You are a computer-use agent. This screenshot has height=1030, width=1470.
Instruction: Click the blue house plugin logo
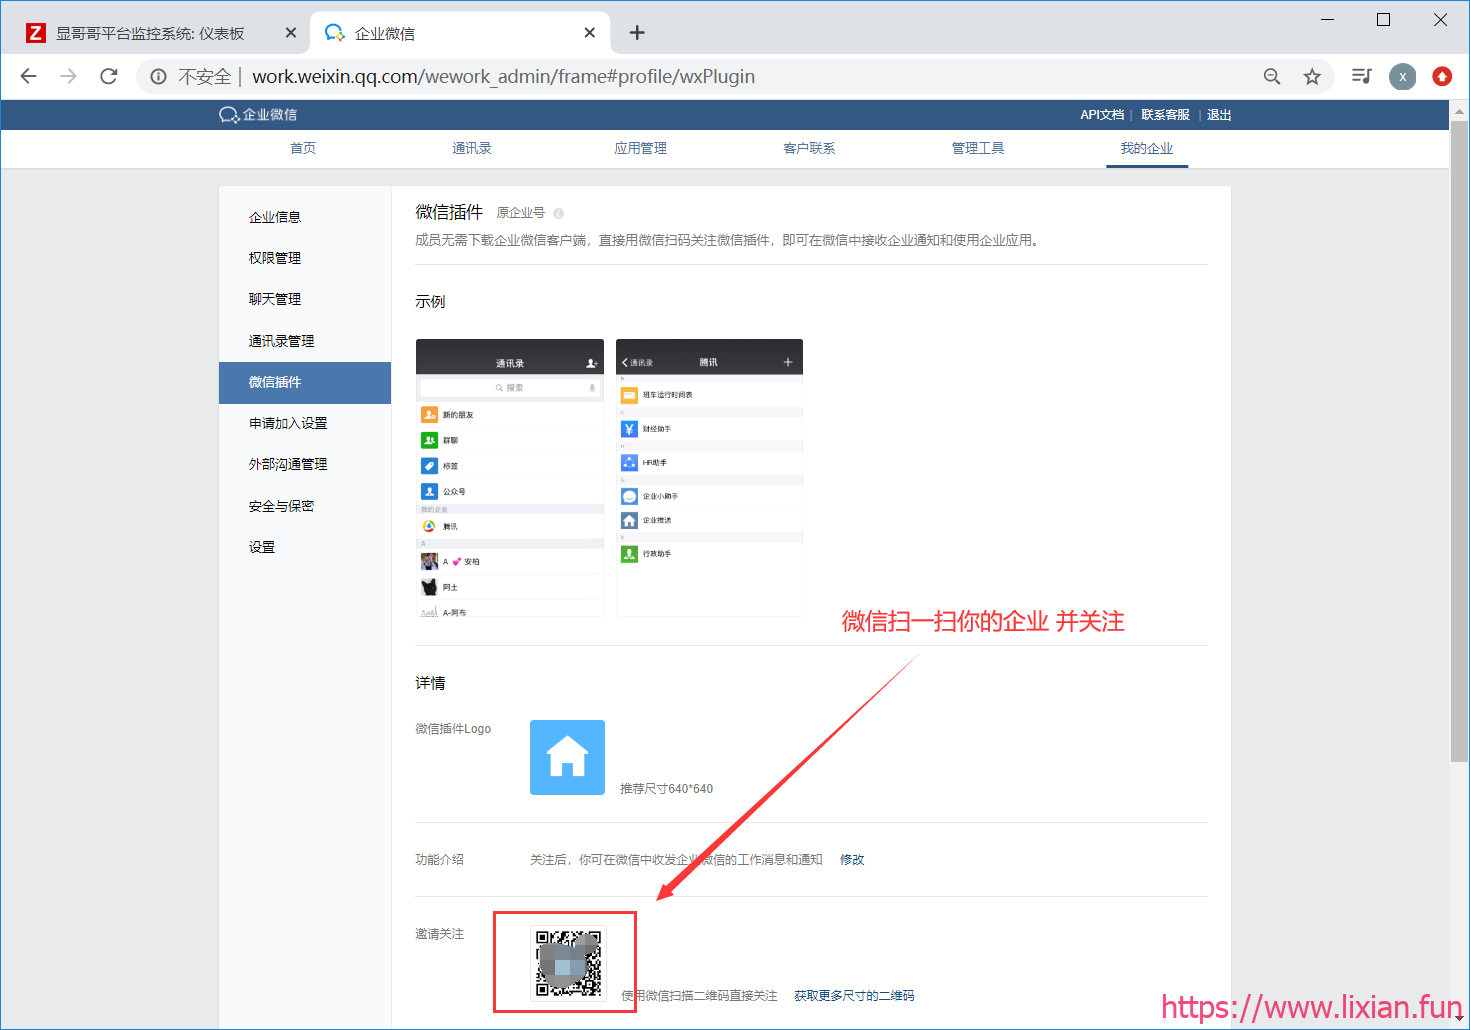click(567, 757)
